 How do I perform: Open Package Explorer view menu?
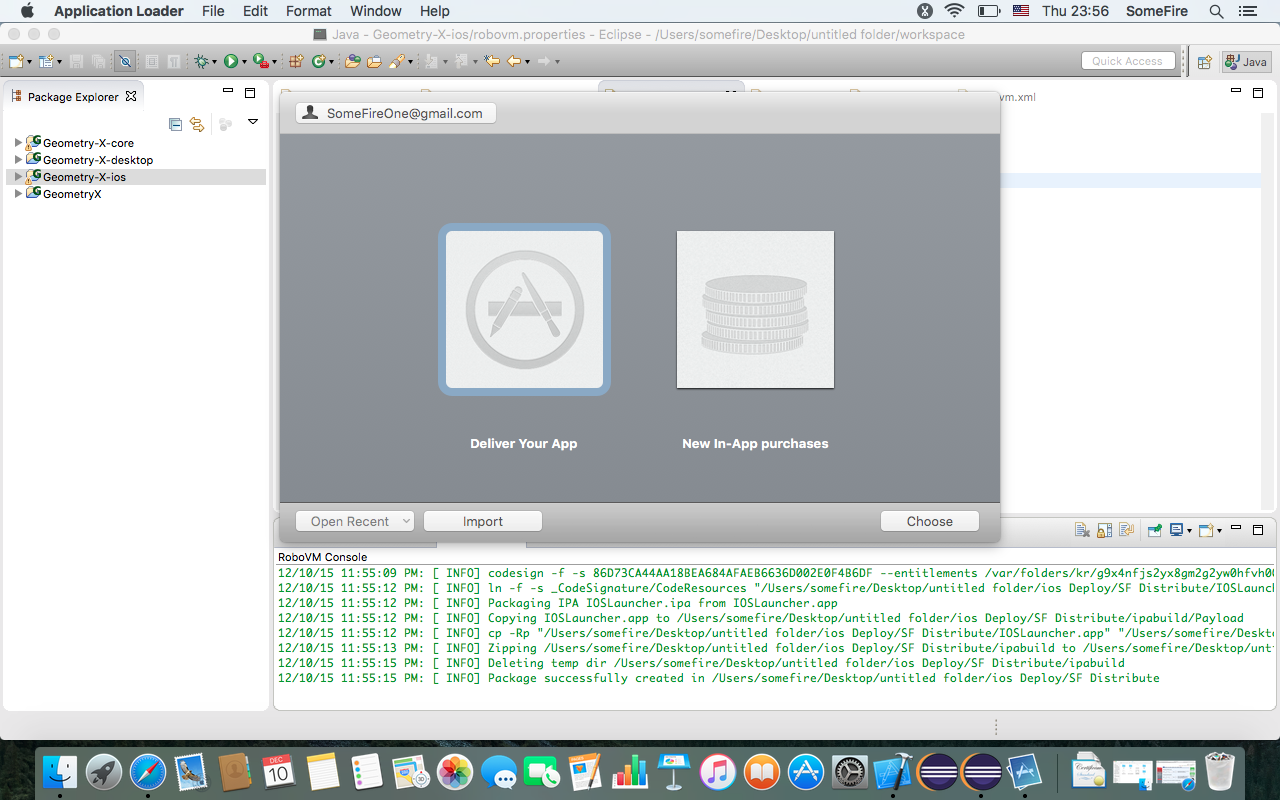253,122
